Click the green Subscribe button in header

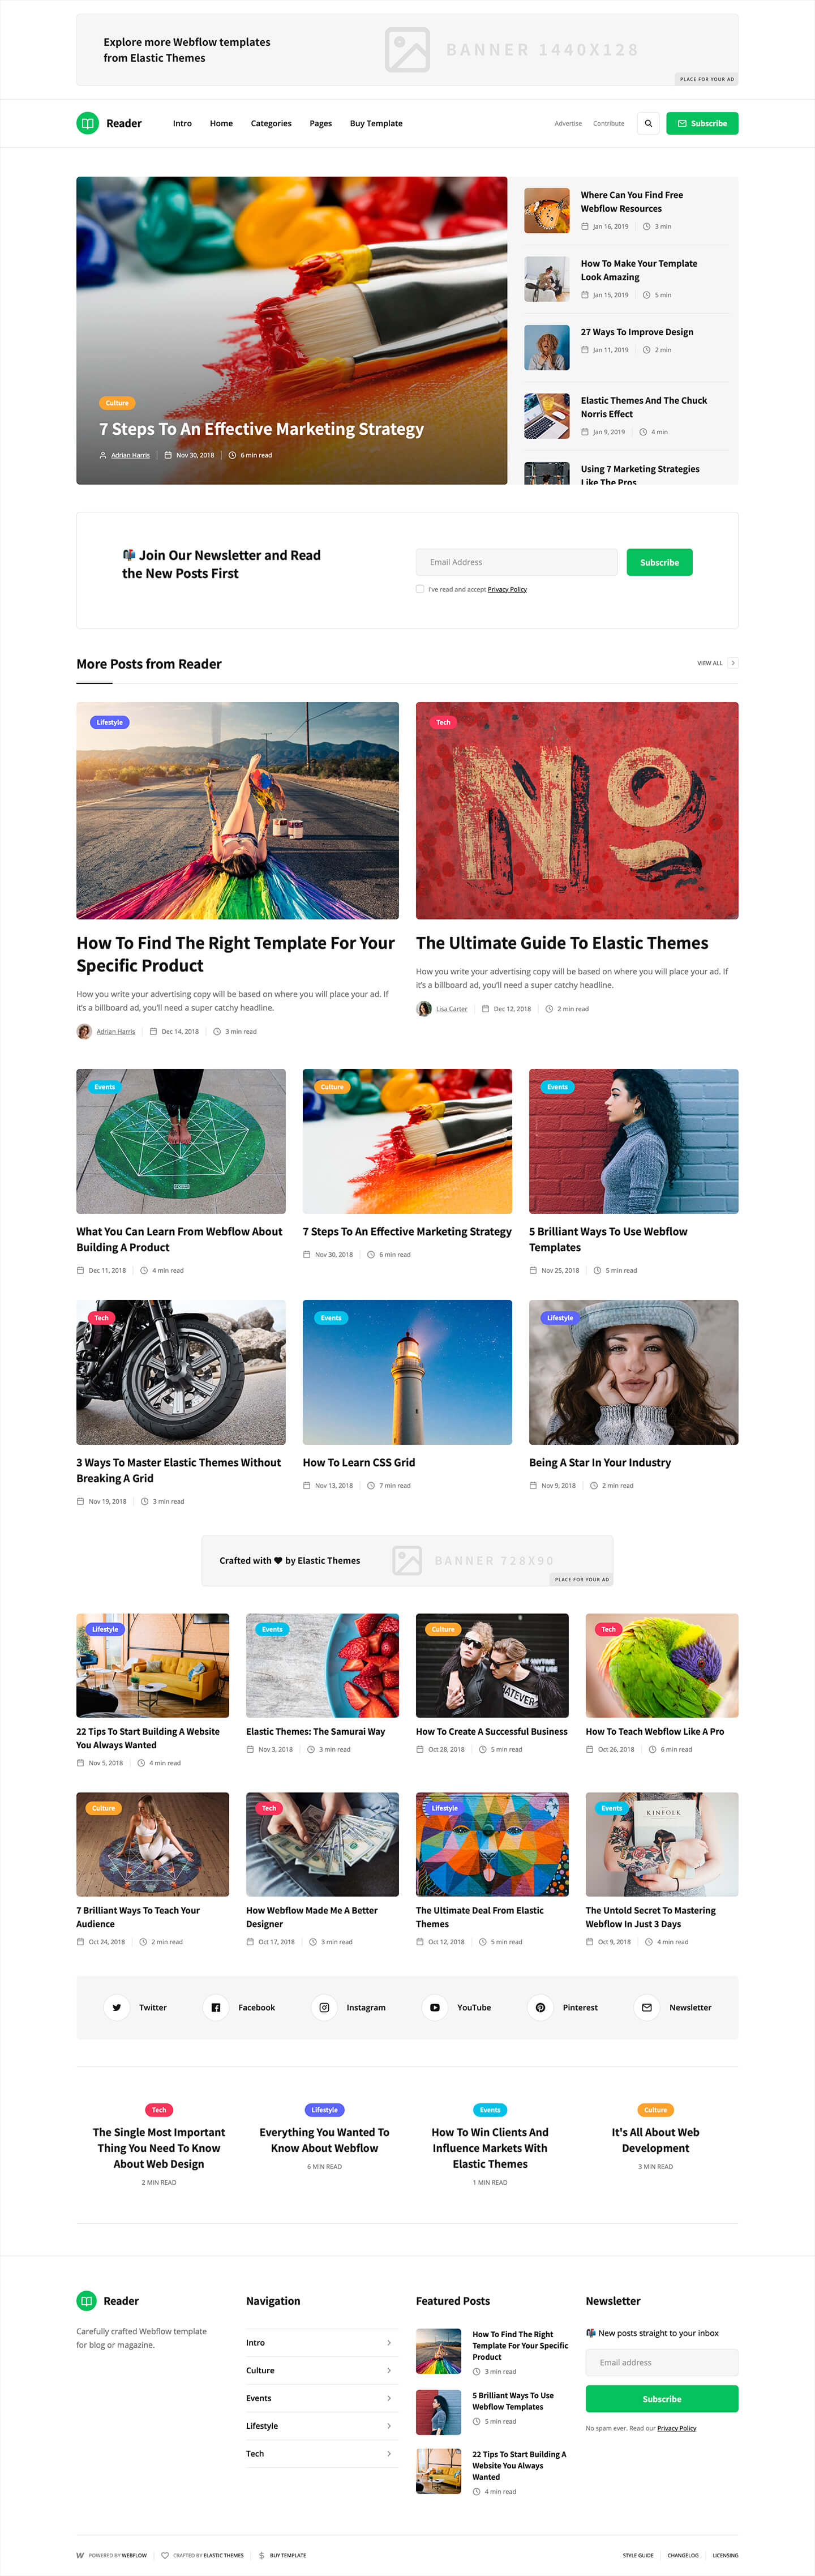coord(702,123)
